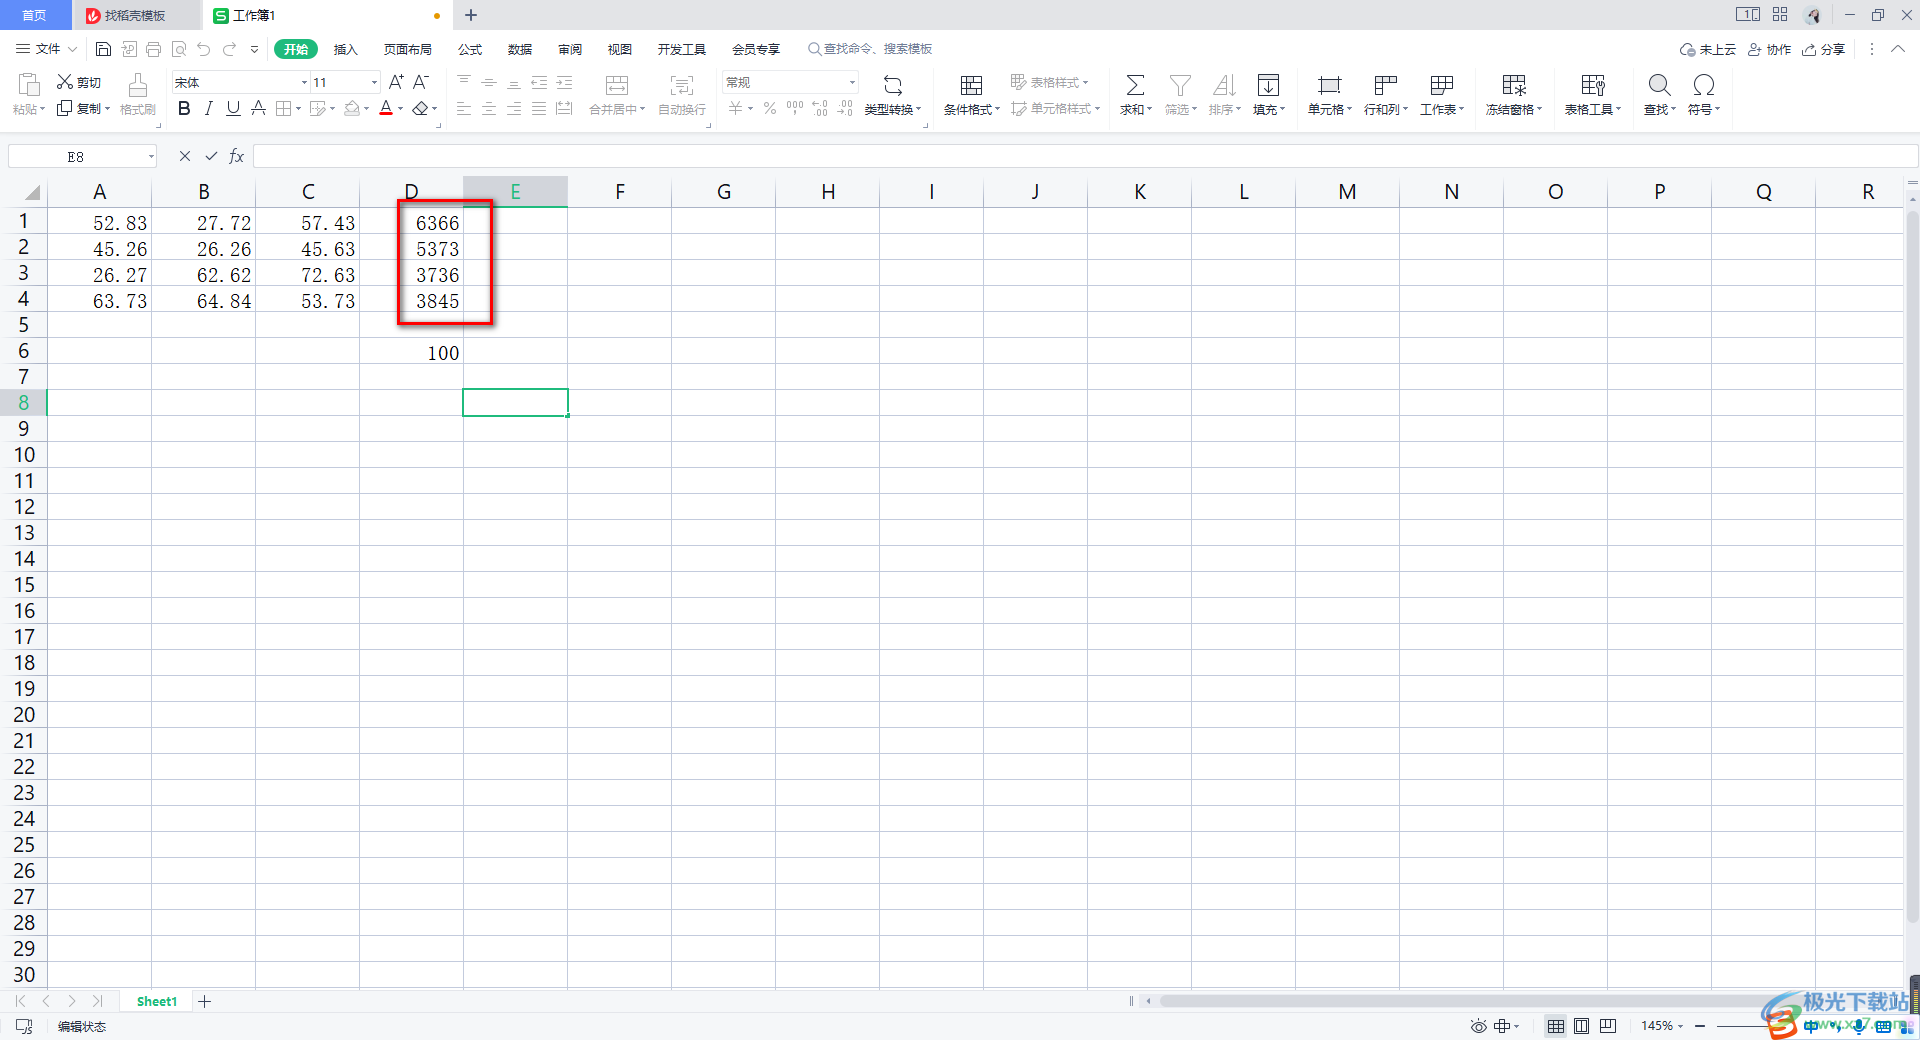Switch to Page Layout view in status bar
1920x1040 pixels.
point(1581,1026)
